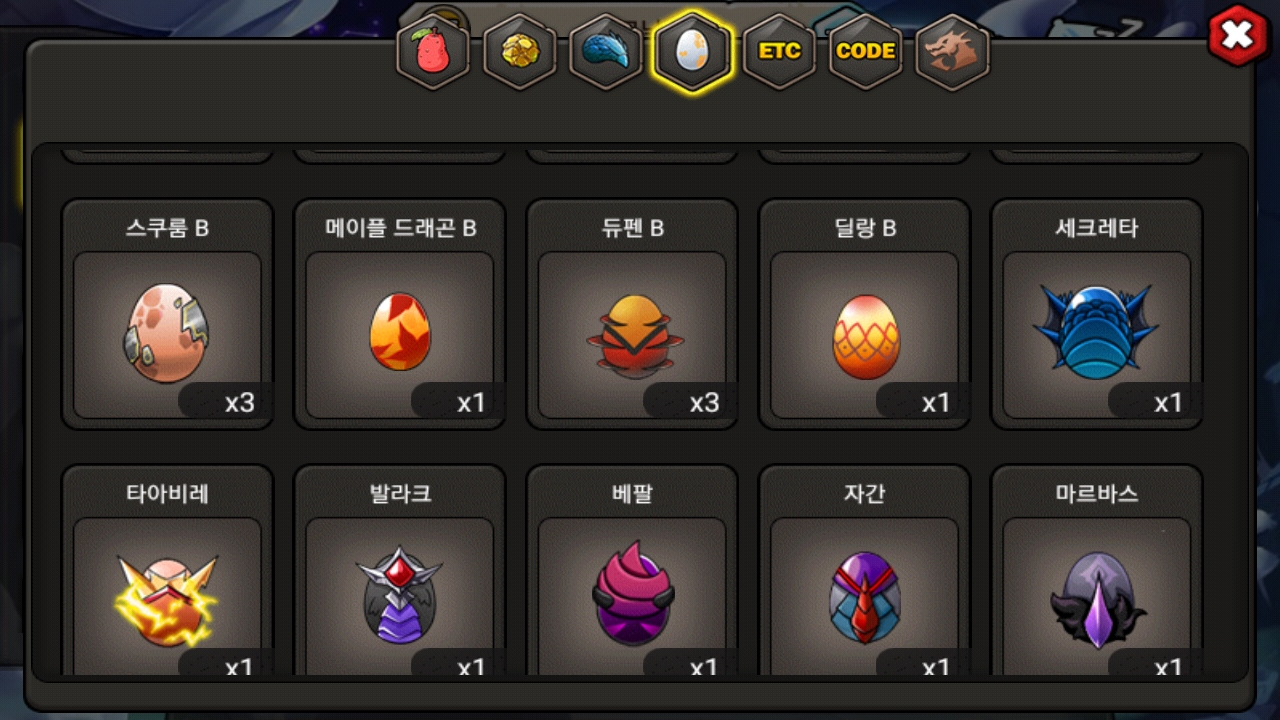Screen dimensions: 1280x720
Task: Switch to the CODE tab
Action: 866,51
